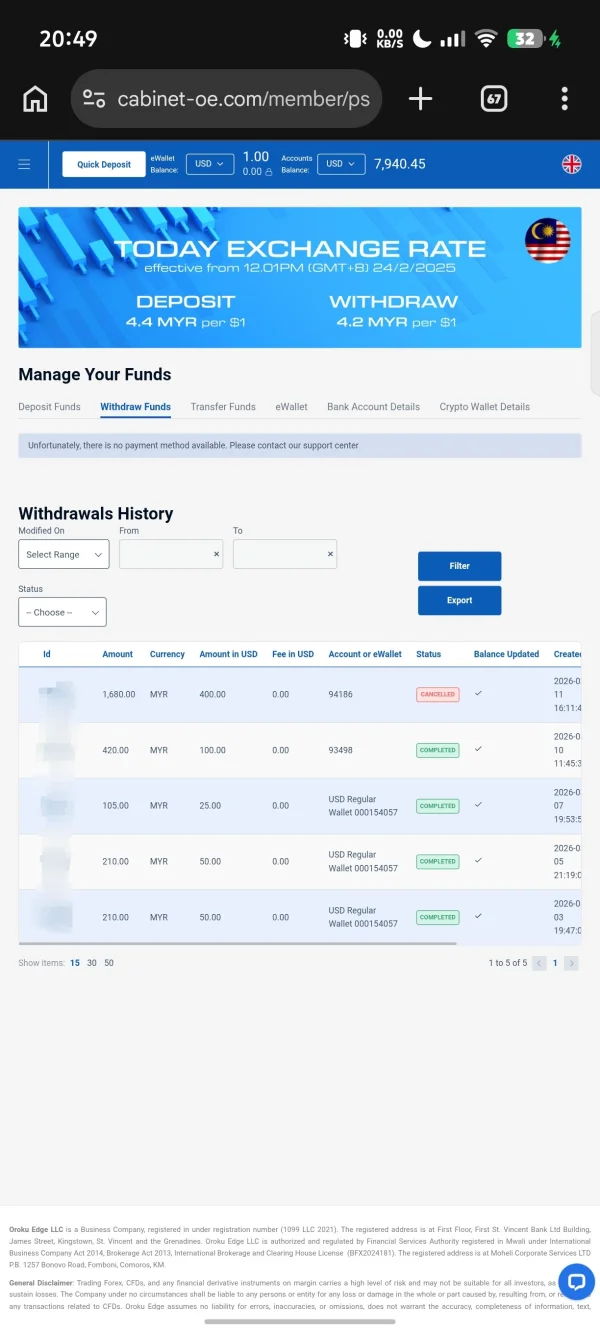Switch to the Transfer Funds tab
The height and width of the screenshot is (1333, 600).
coord(223,407)
